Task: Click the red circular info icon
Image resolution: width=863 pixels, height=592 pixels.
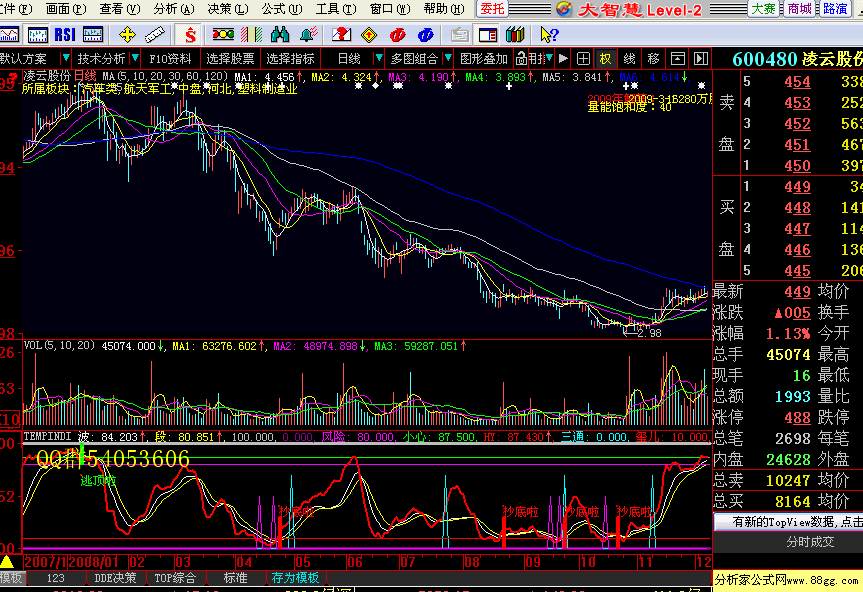Action: pyautogui.click(x=397, y=35)
